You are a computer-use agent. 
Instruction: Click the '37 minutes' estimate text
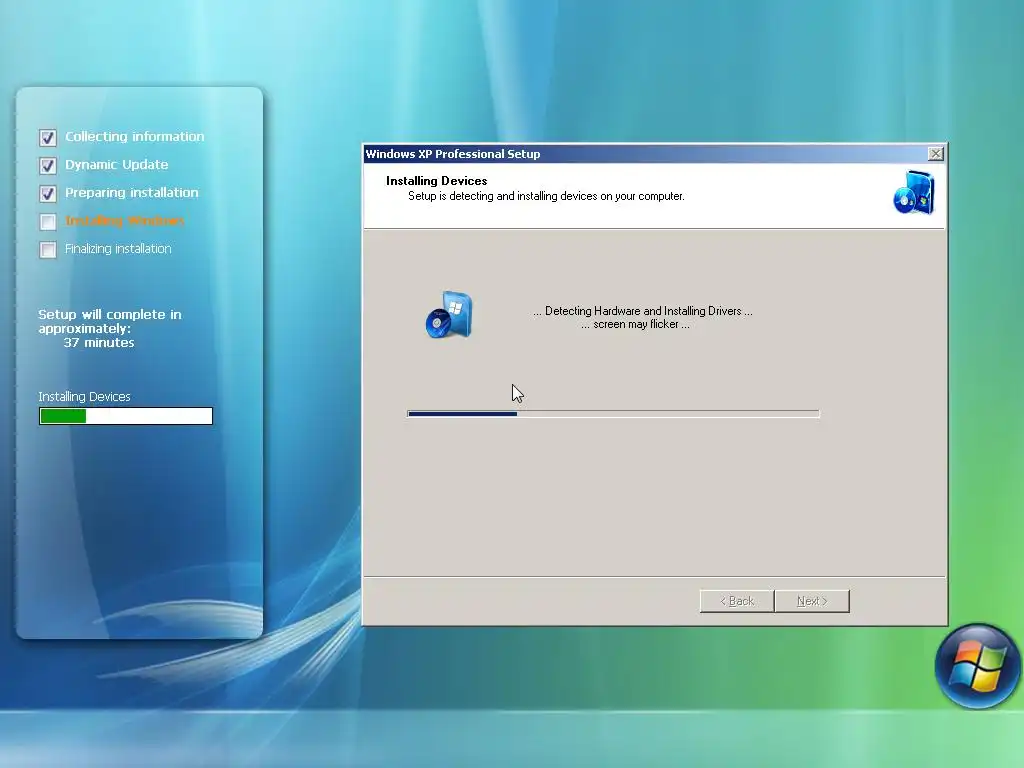click(x=99, y=342)
